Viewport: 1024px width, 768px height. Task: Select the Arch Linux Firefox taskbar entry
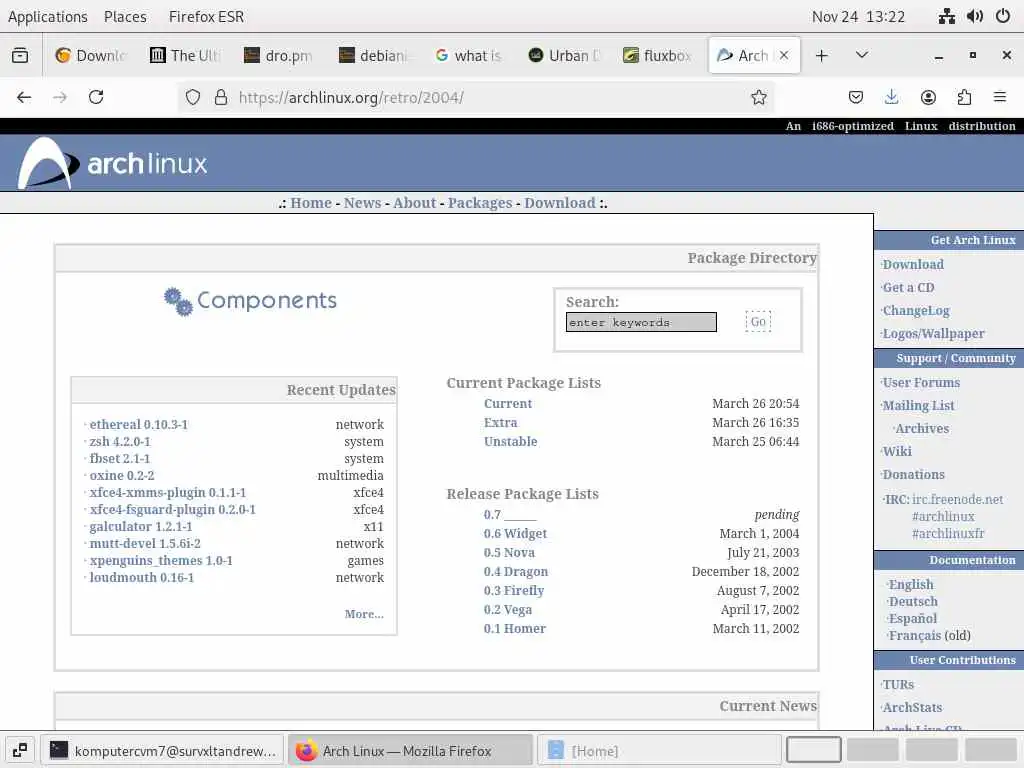[410, 750]
